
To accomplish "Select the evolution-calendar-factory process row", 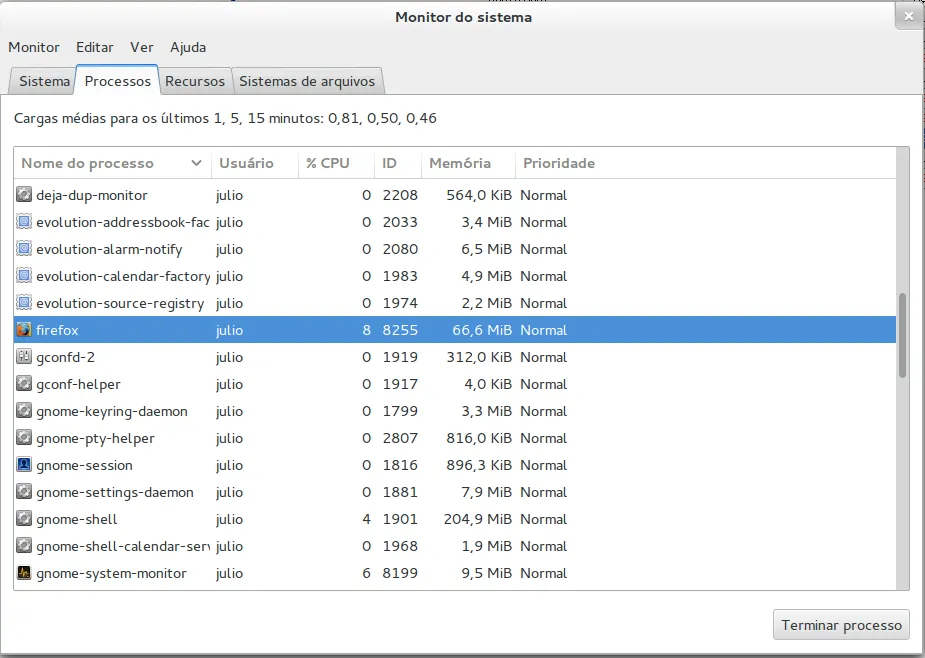I will click(x=300, y=276).
